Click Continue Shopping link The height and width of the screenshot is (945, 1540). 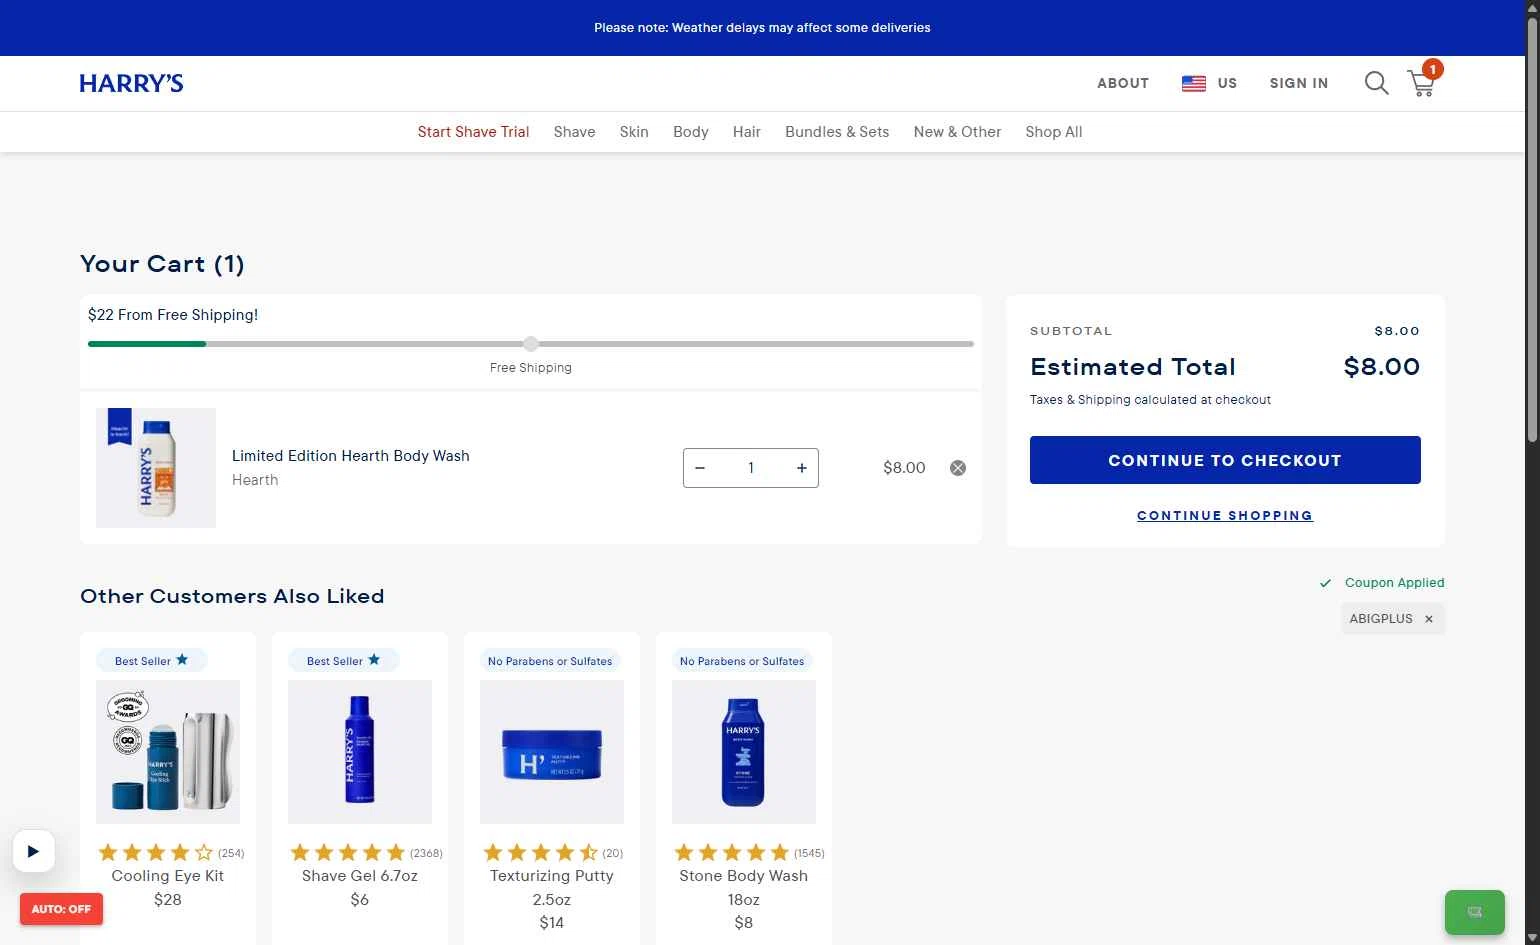click(1225, 516)
